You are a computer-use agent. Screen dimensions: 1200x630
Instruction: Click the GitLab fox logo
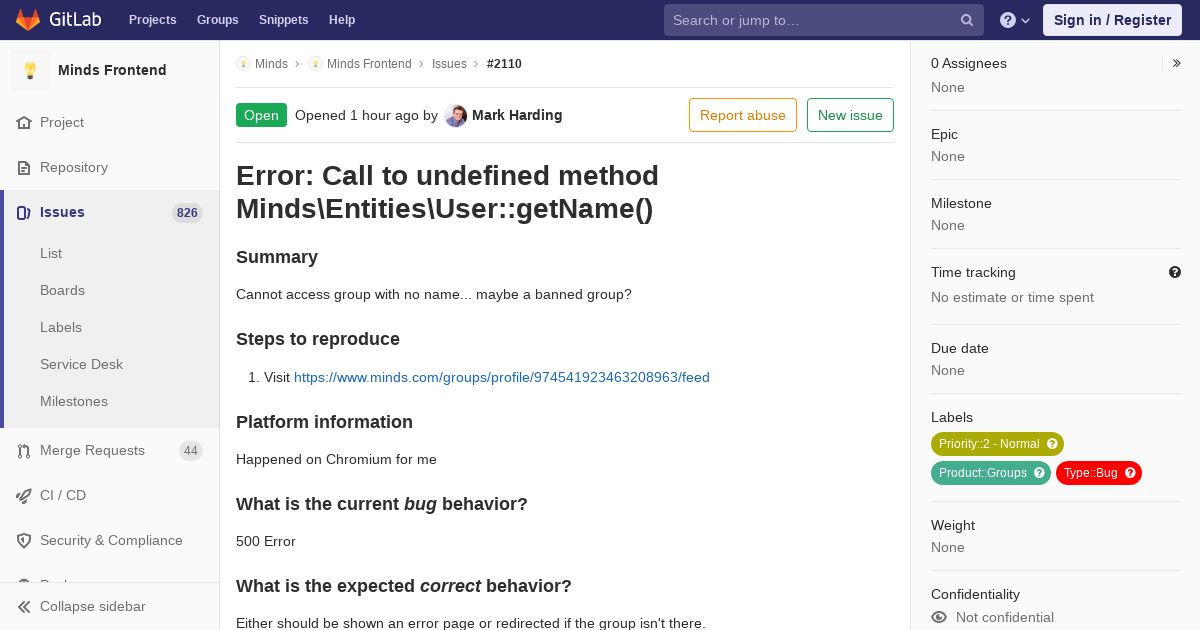28,20
